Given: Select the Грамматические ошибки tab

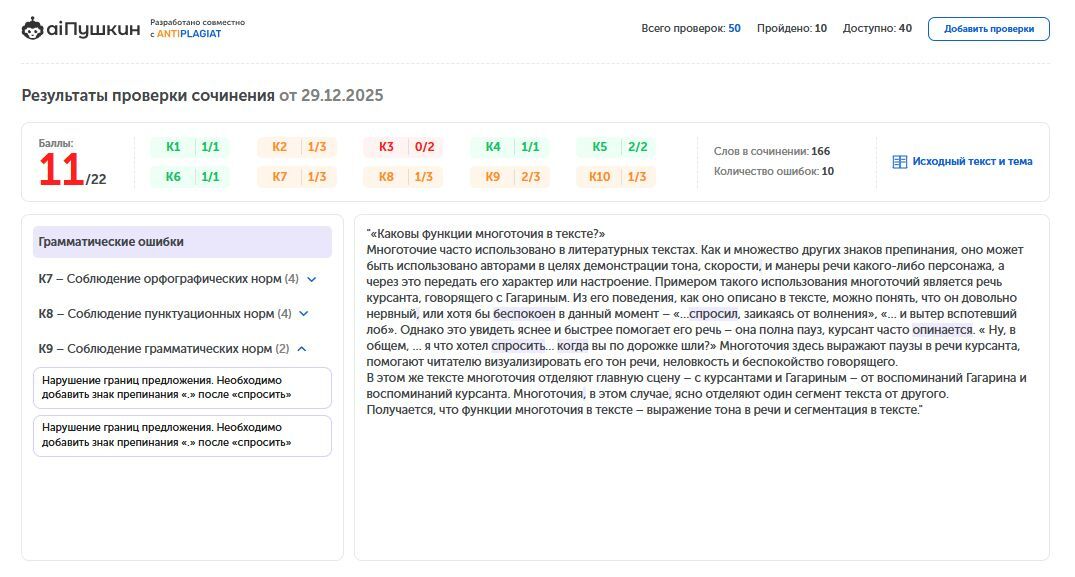Looking at the screenshot, I should [182, 242].
